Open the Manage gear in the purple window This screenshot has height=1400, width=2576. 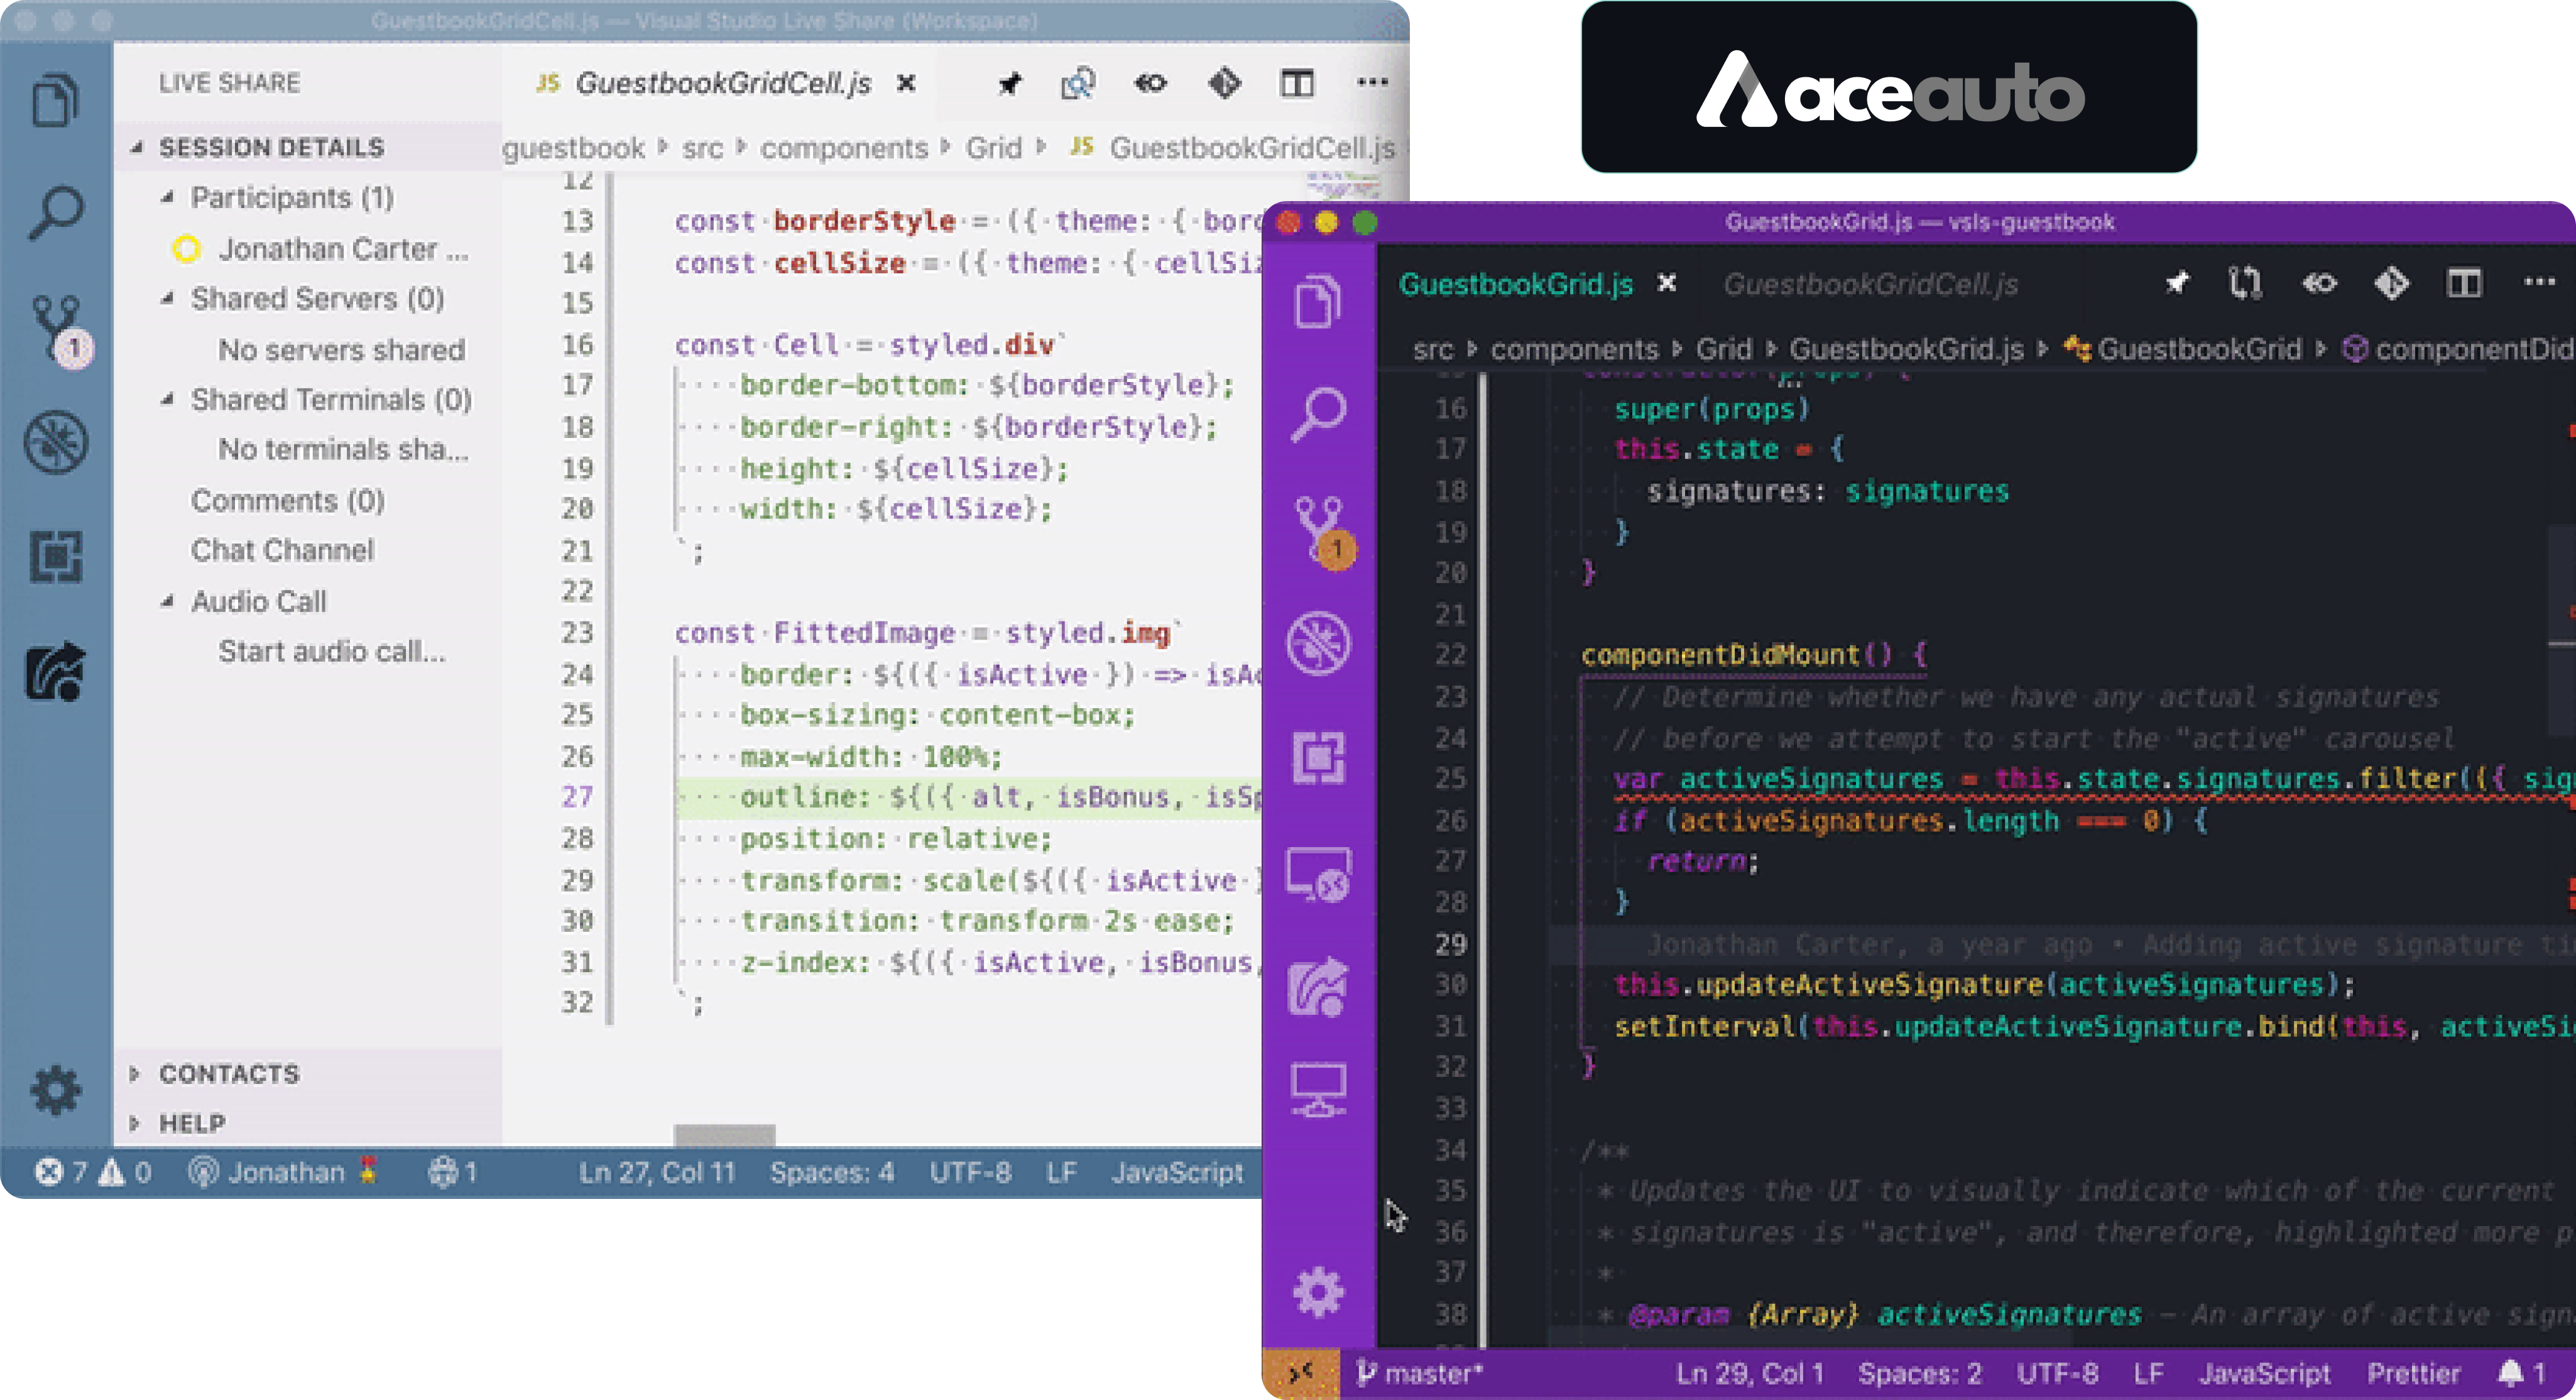[1319, 1293]
